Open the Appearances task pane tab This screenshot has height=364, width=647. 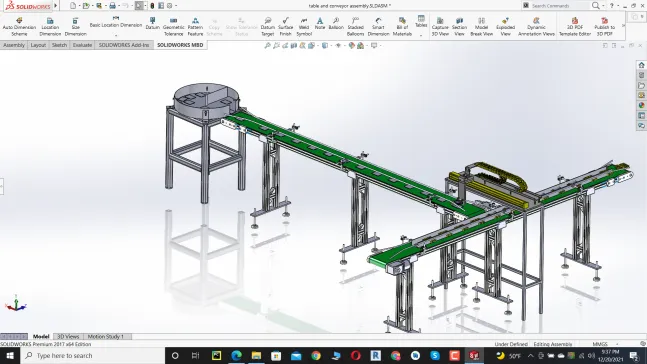641,105
